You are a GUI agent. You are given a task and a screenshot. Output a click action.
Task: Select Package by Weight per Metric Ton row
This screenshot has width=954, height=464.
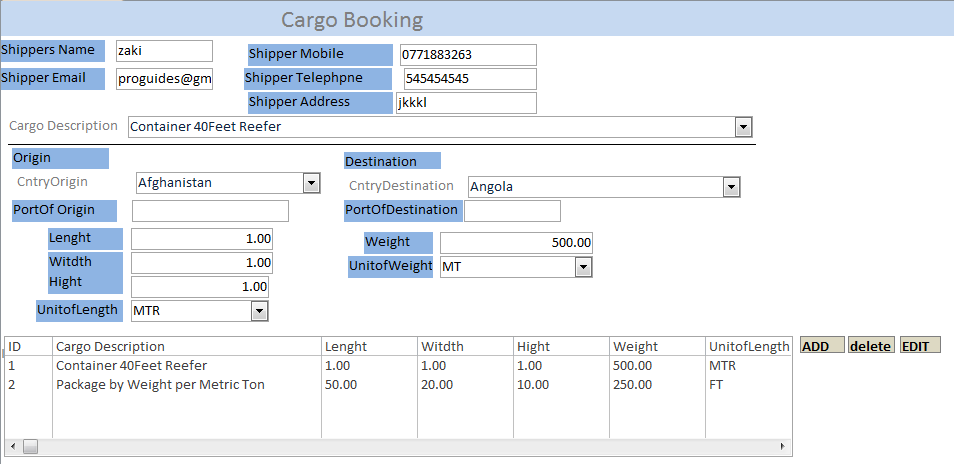point(160,385)
